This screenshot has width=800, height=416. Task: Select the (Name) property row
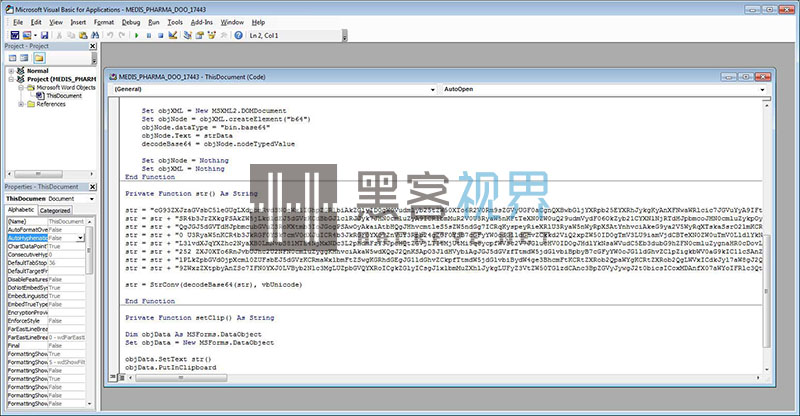point(46,222)
